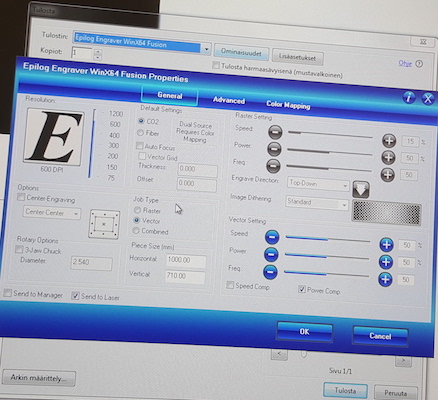Viewport: 438px width, 400px height.
Task: Go to next page in print preview
Action: click(403, 360)
